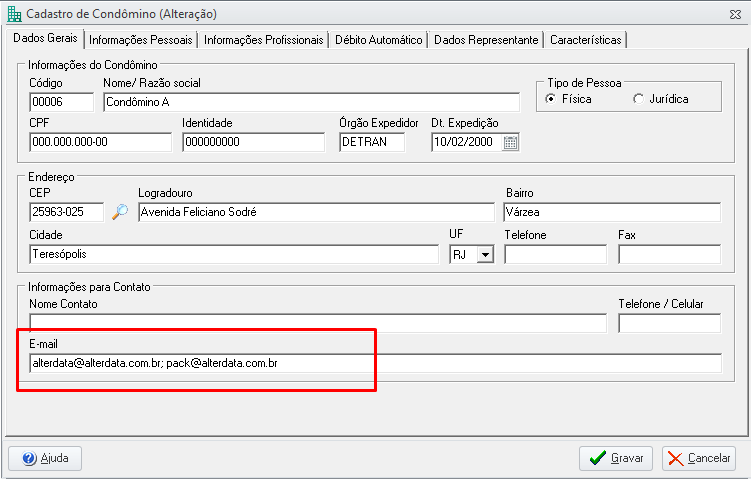Click the Fax input field
The image size is (751, 479).
pos(670,254)
